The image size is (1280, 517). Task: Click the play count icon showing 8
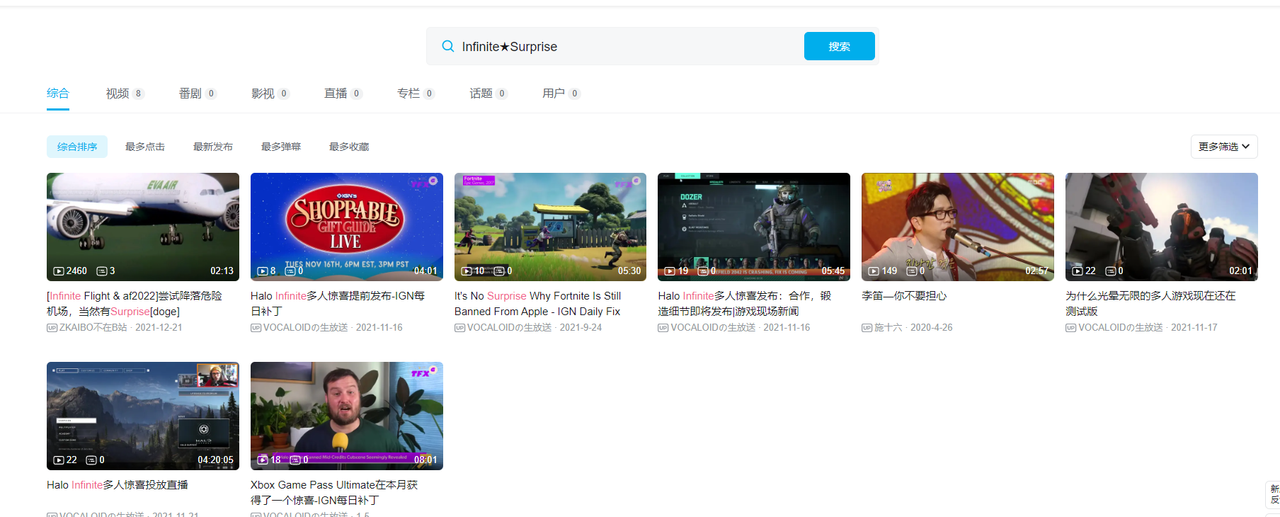pos(262,271)
